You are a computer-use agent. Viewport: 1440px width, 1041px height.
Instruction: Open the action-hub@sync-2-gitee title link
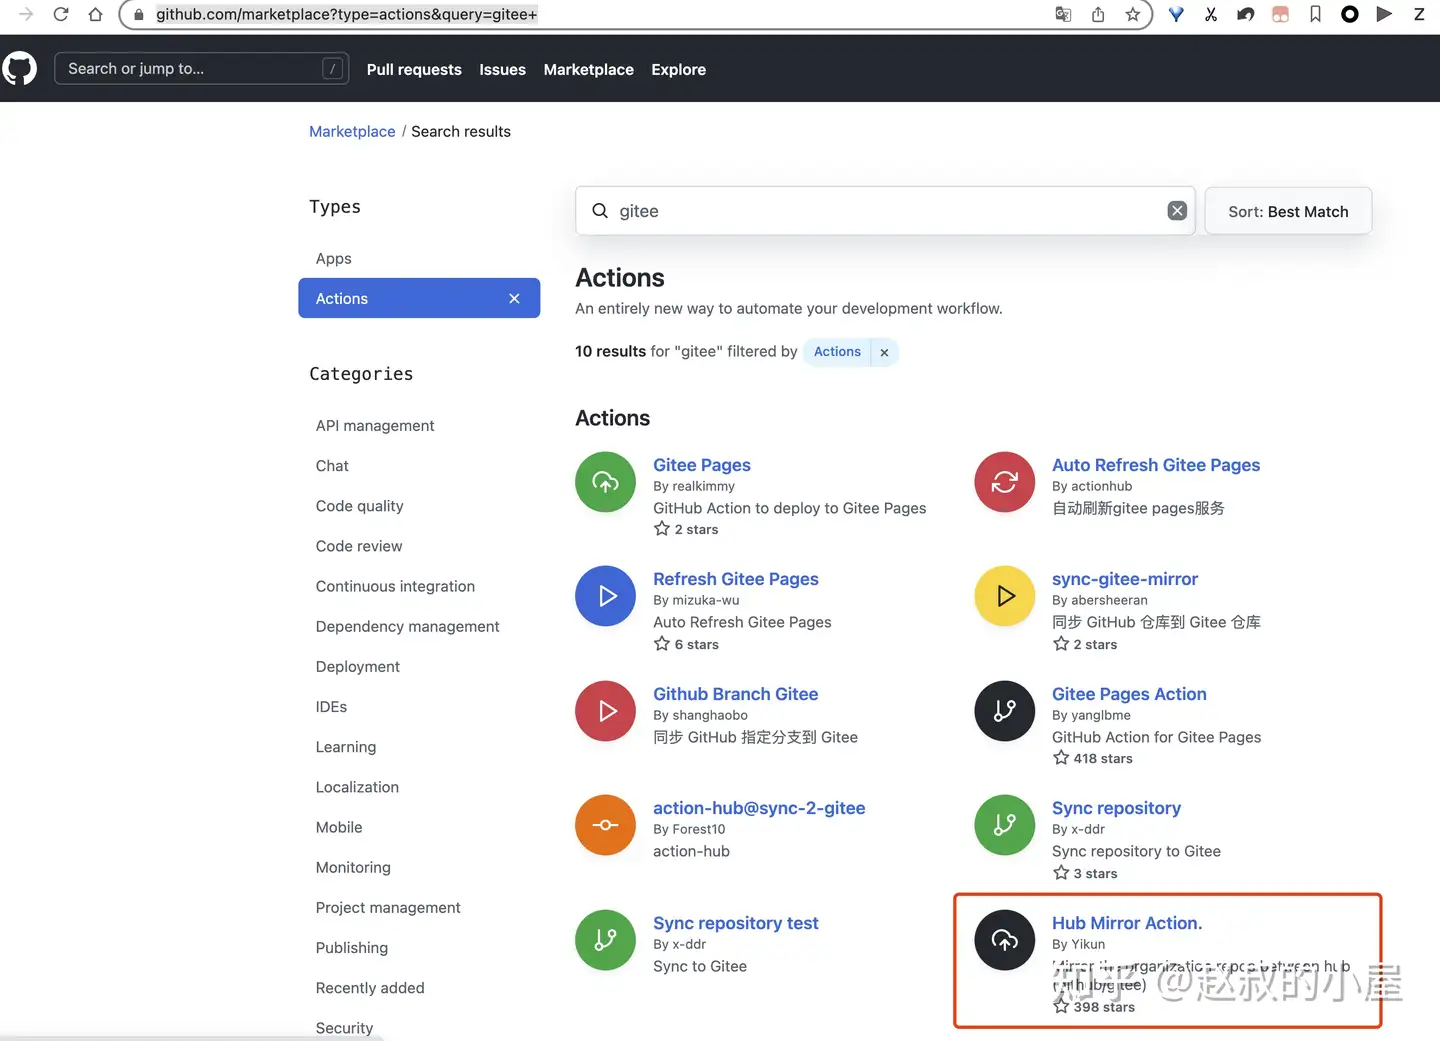click(759, 808)
